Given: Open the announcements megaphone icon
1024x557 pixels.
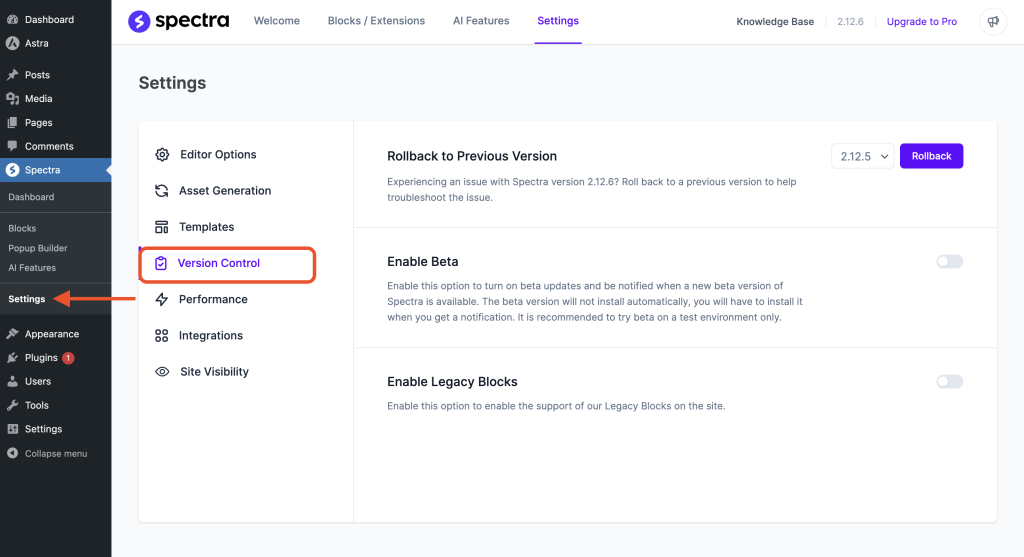Looking at the screenshot, I should 993,22.
